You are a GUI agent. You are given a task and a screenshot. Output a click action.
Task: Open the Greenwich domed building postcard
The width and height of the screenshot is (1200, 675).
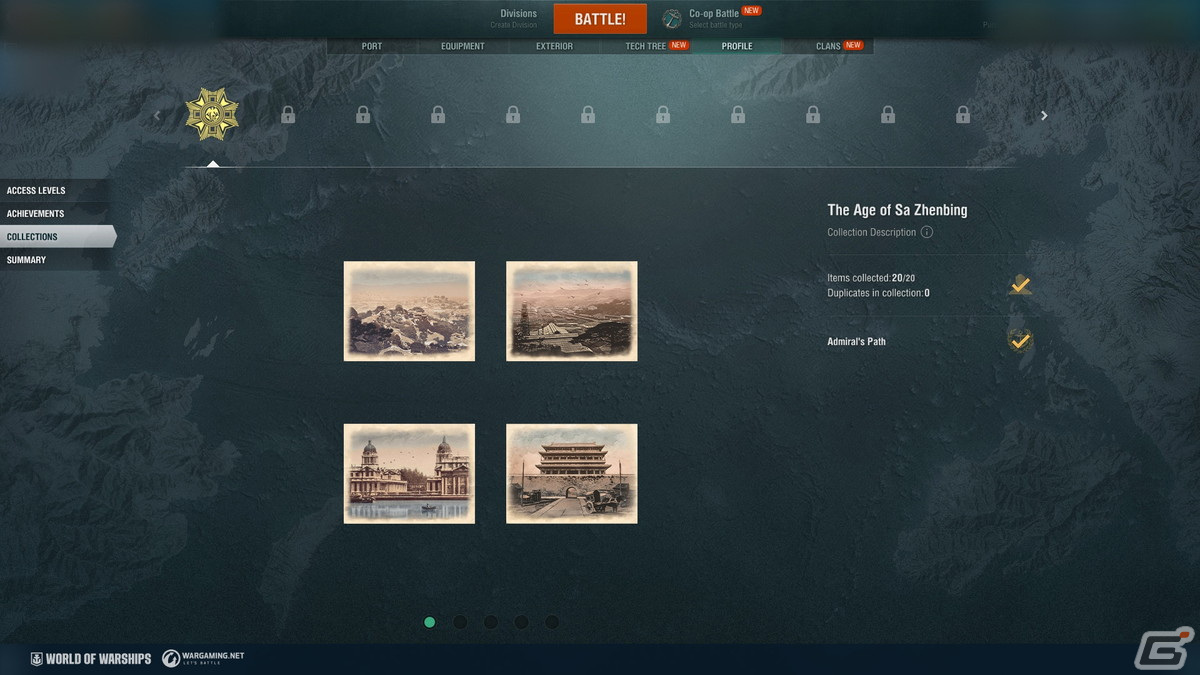click(x=409, y=473)
